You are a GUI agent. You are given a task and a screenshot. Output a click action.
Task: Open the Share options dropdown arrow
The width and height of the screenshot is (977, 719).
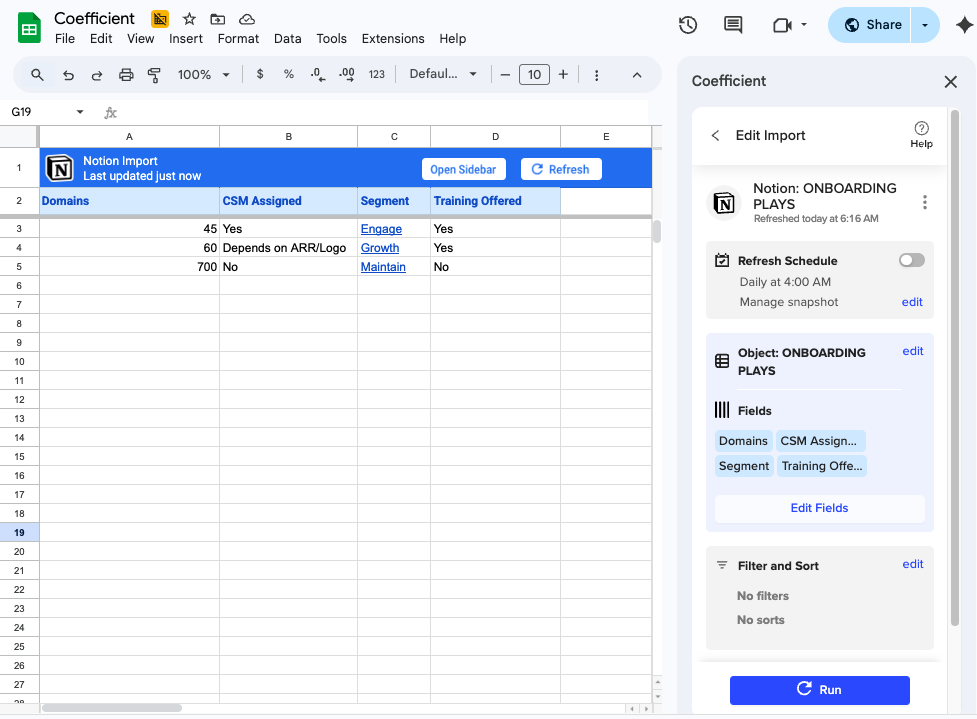point(925,25)
